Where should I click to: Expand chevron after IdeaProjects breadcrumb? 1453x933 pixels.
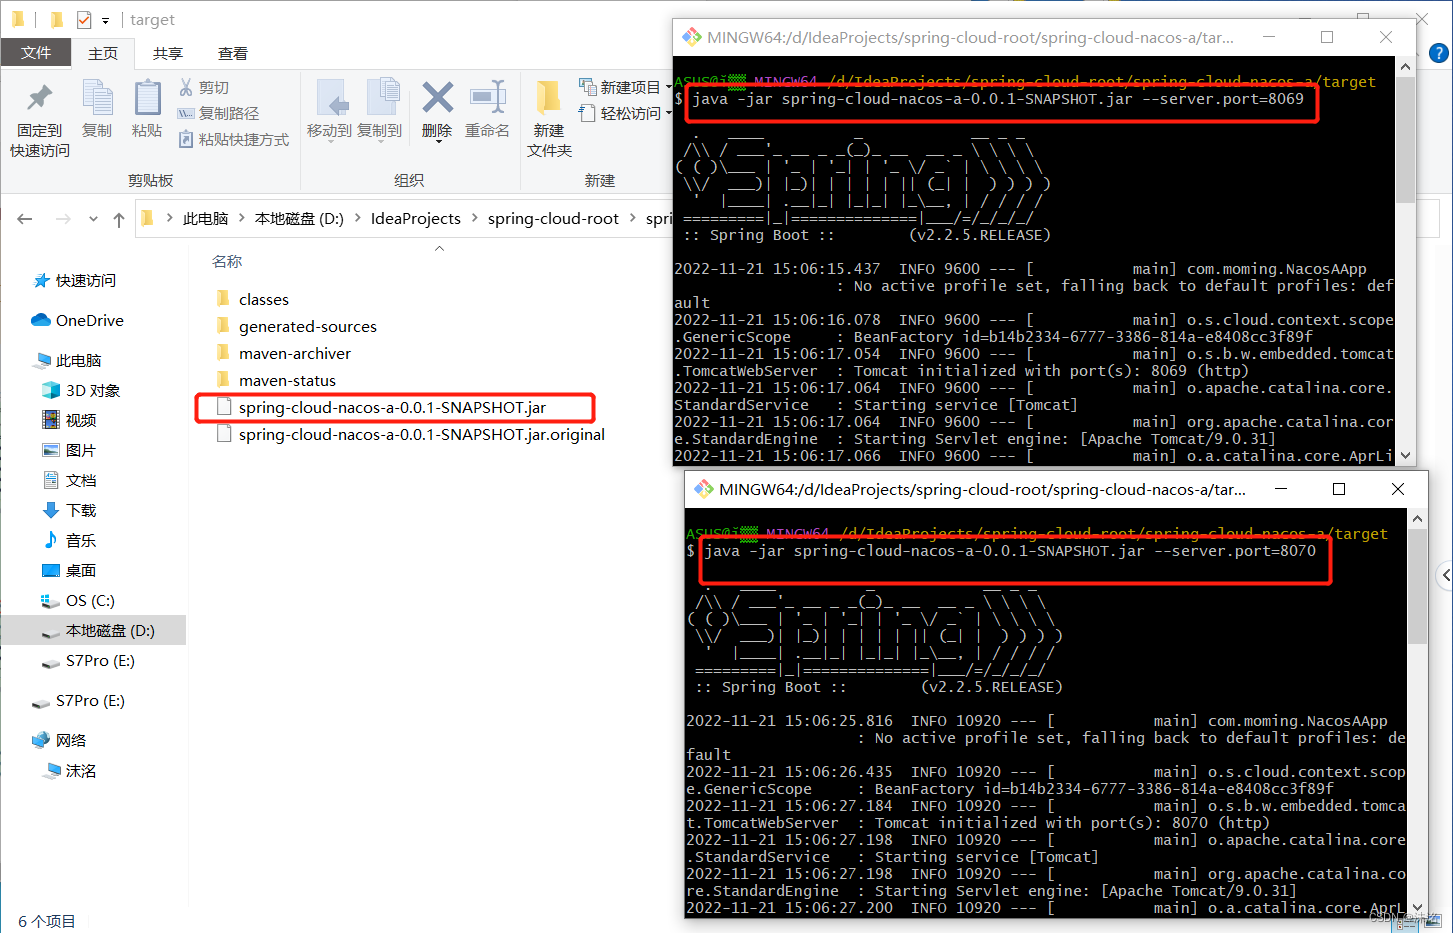click(474, 218)
